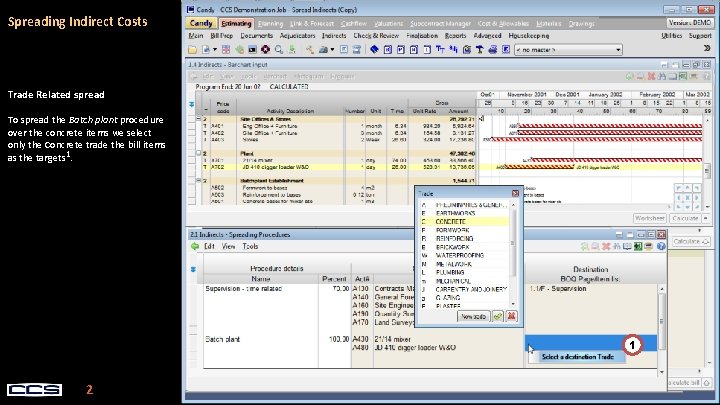
Task: Click the blue filter icon in Spreading Procedures header
Action: pos(193,270)
